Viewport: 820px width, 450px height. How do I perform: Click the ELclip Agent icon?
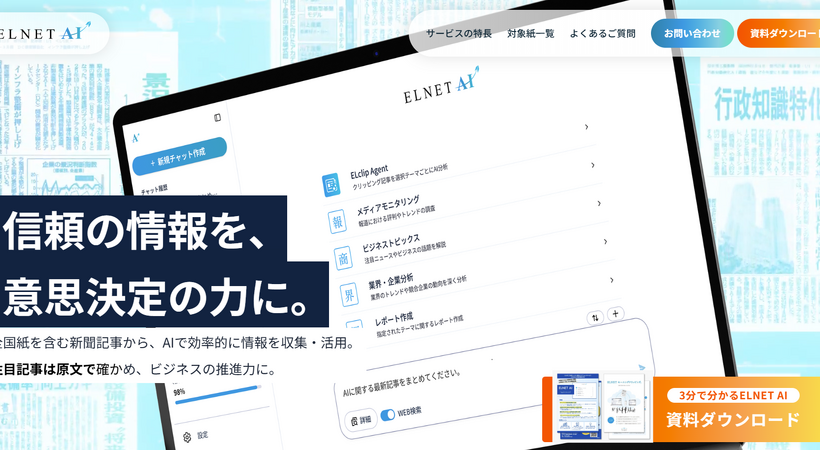pos(331,185)
